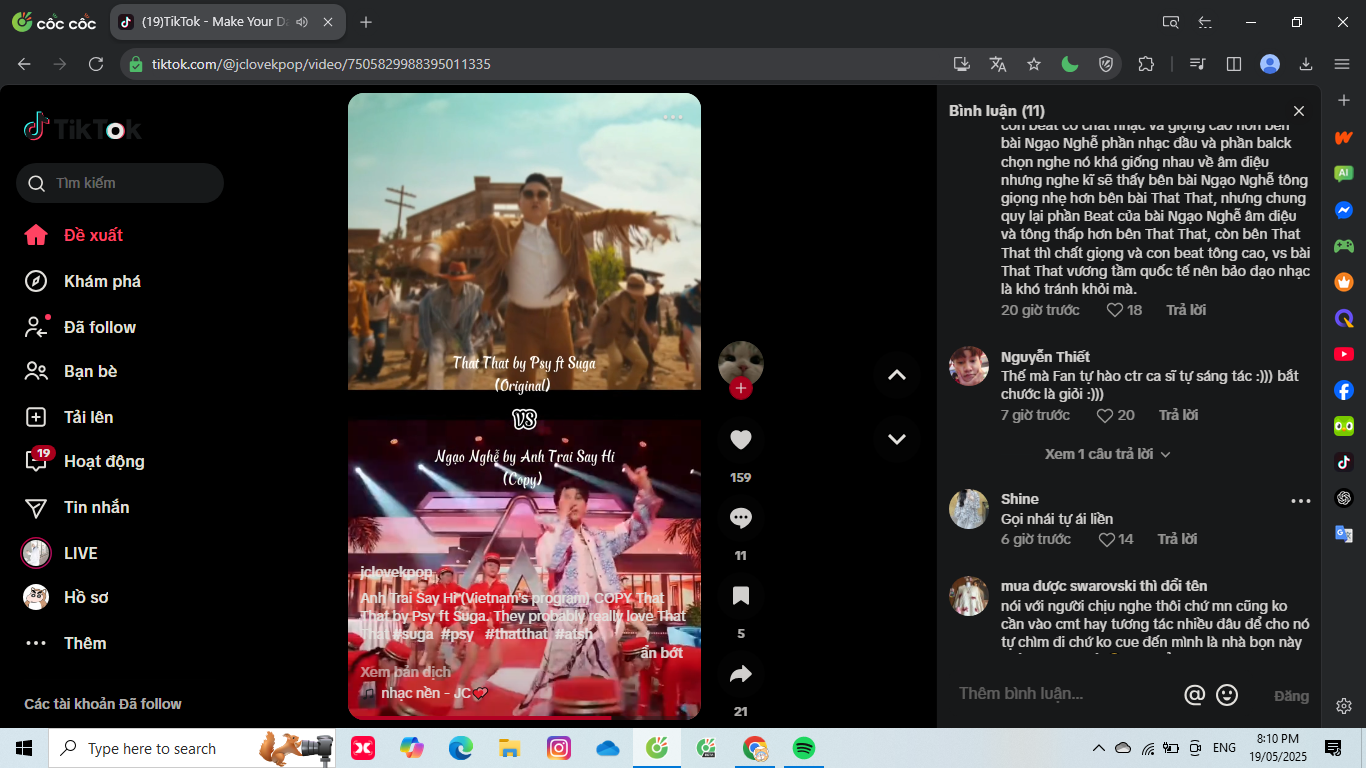Click "Xem bản dịch" translation link

coord(405,672)
